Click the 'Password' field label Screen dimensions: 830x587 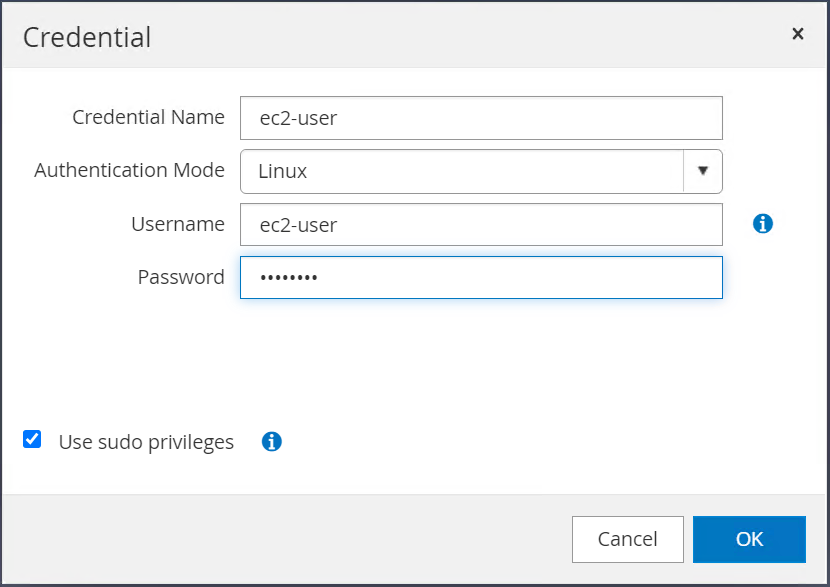click(181, 278)
